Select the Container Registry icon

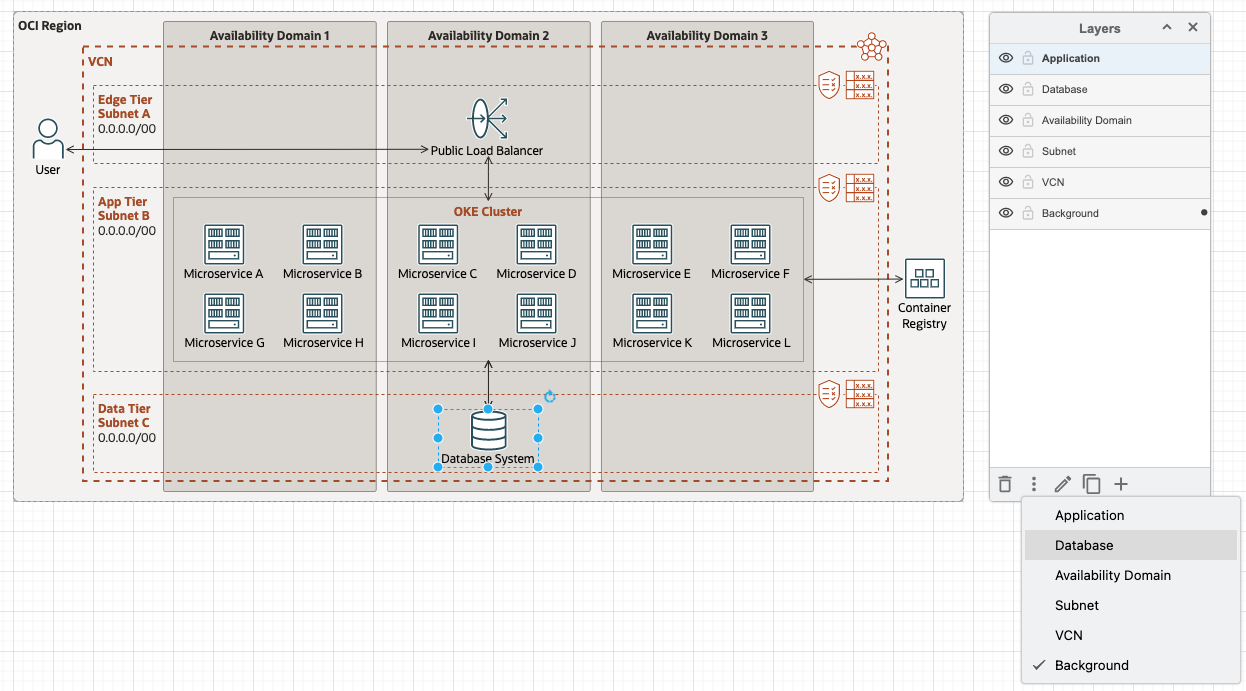923,278
